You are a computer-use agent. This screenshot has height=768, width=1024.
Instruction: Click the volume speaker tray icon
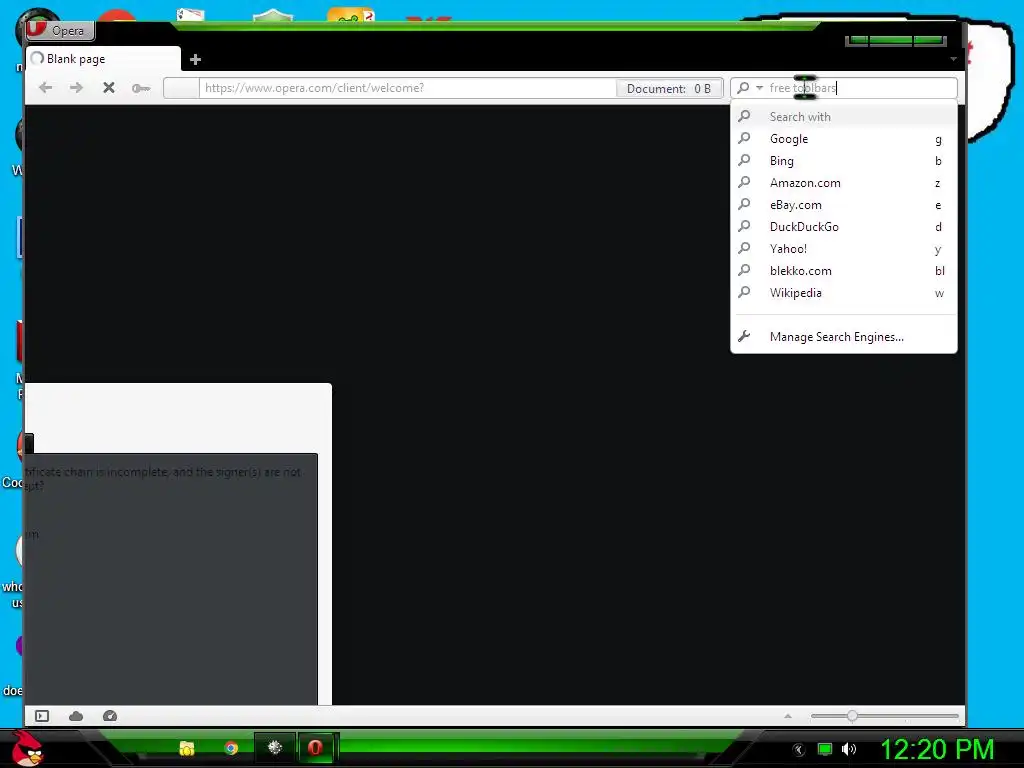click(849, 749)
